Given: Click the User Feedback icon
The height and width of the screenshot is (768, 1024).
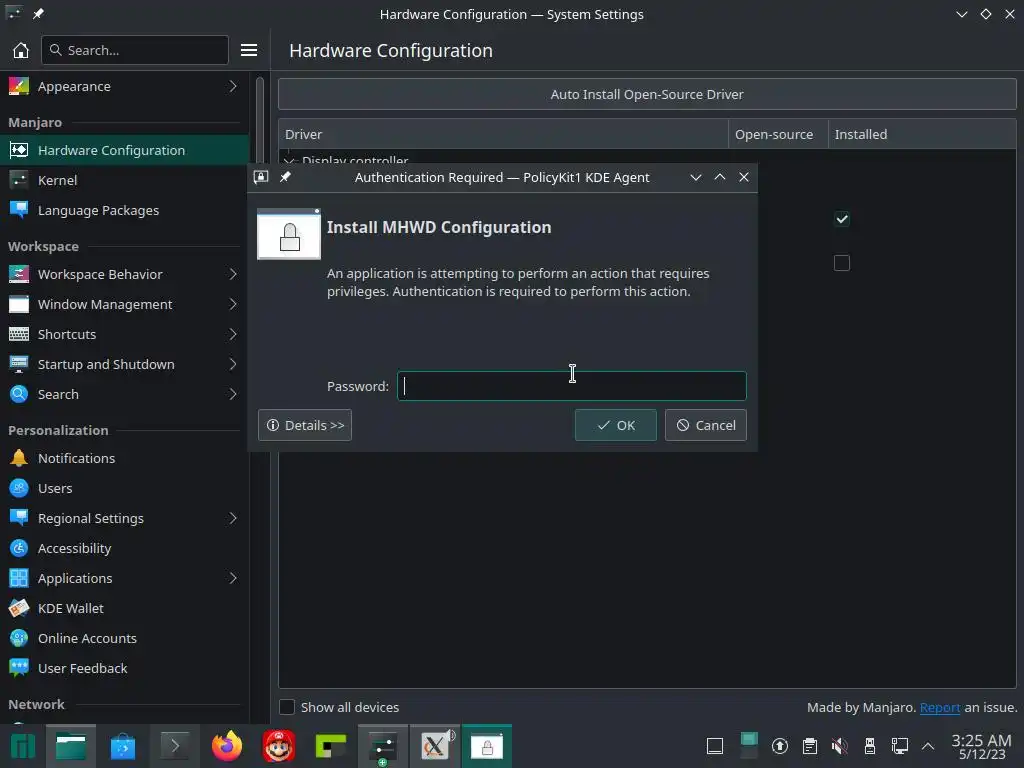Looking at the screenshot, I should pos(19,669).
